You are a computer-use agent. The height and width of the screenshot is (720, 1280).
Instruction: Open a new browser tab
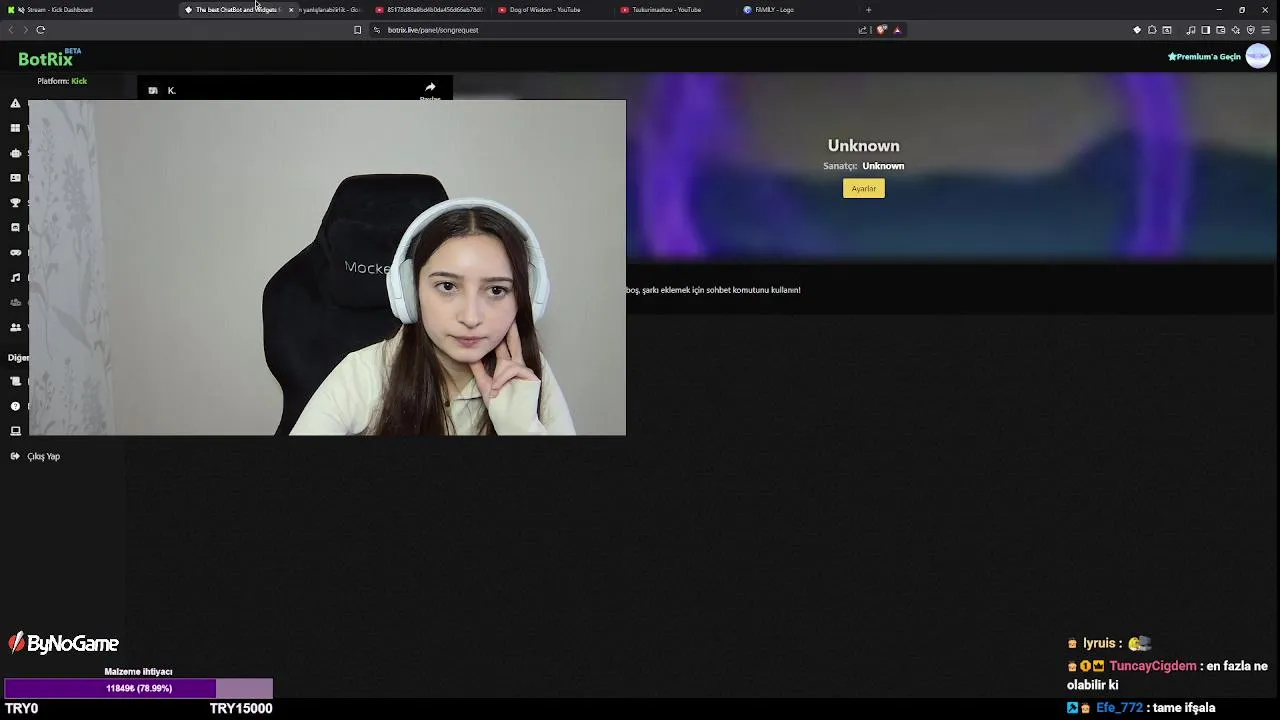[868, 10]
